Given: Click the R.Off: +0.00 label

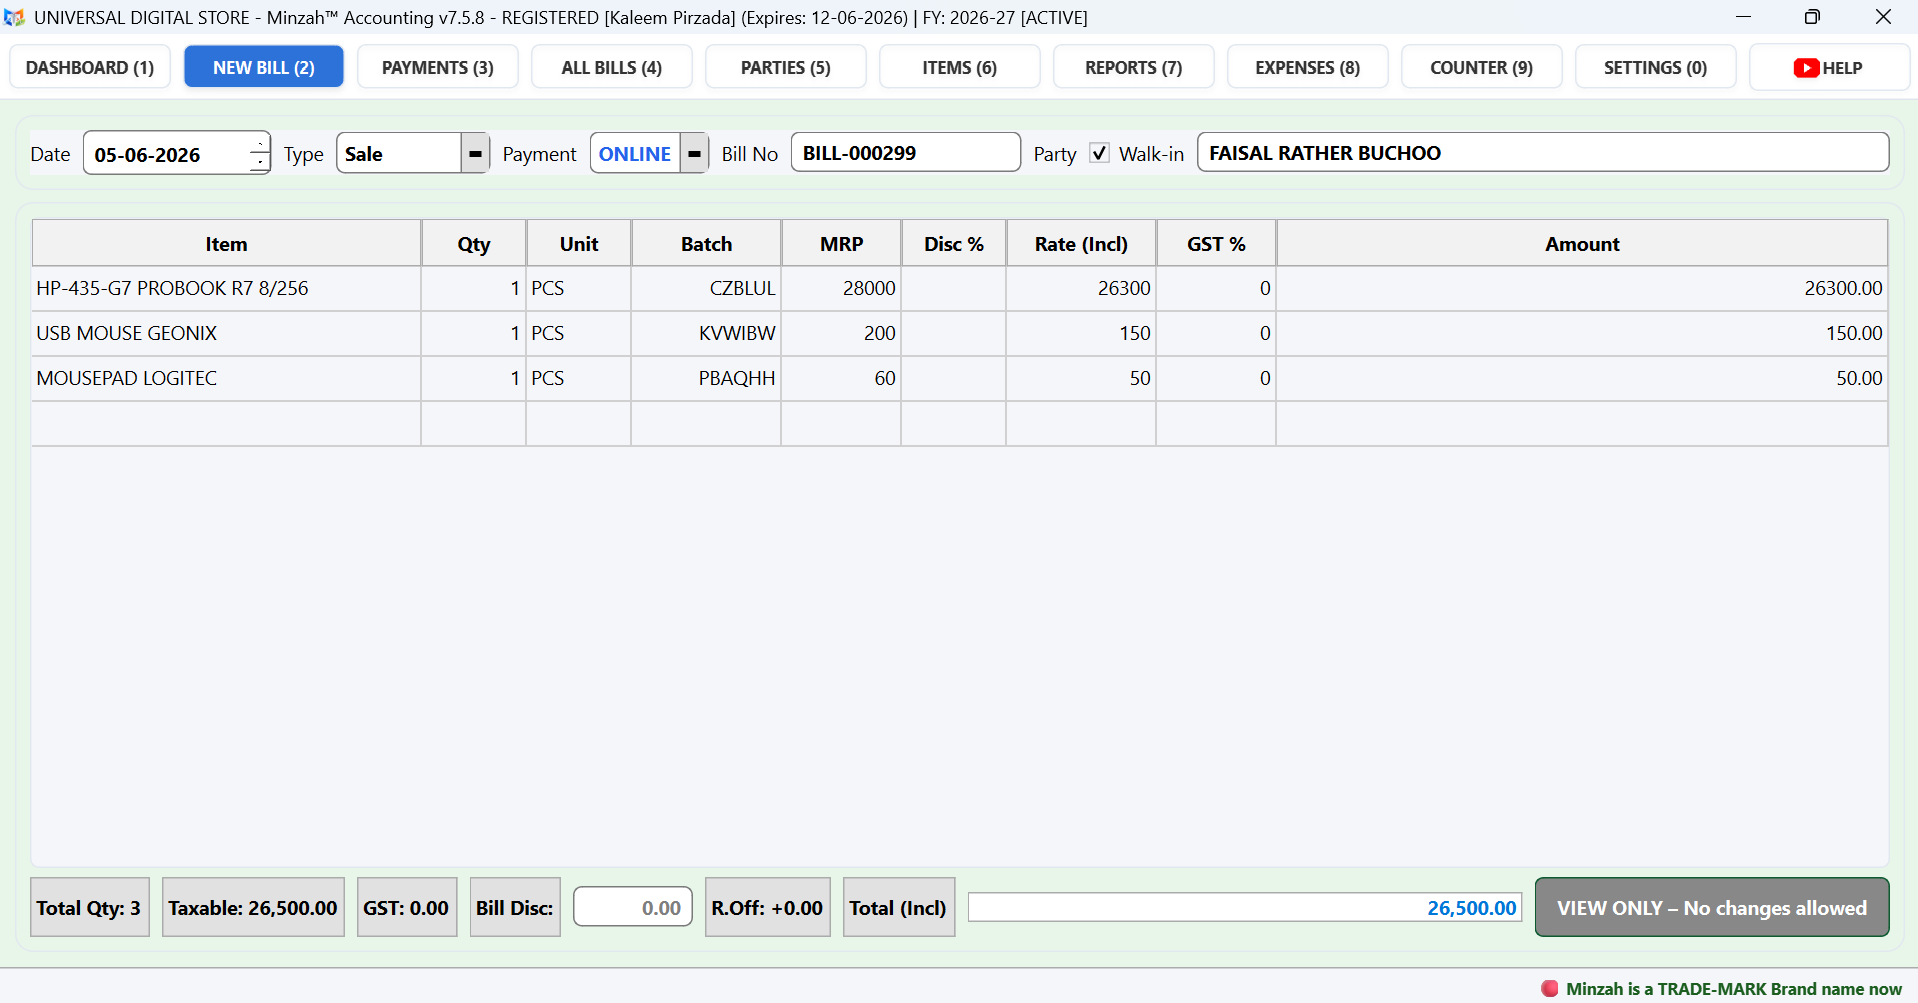Looking at the screenshot, I should [x=767, y=907].
